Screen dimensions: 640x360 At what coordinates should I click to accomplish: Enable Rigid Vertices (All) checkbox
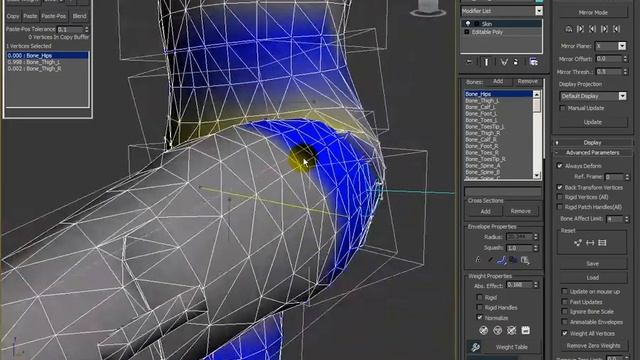pyautogui.click(x=560, y=197)
